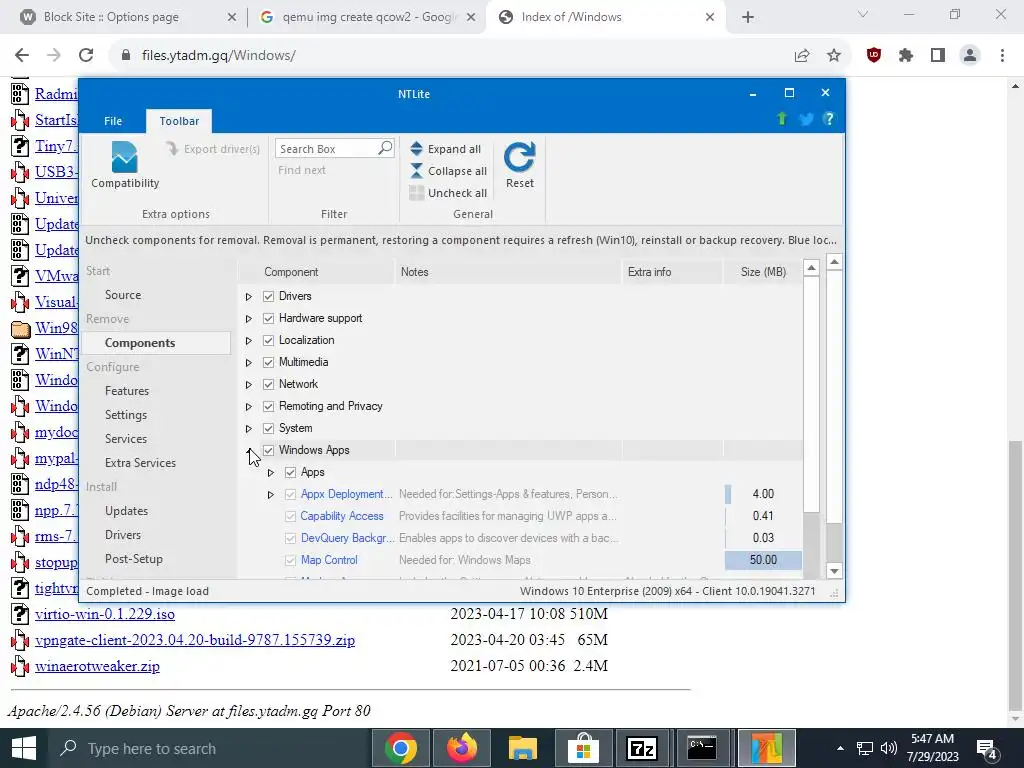Image resolution: width=1024 pixels, height=768 pixels.
Task: Uncheck the Apps sub-item checkbox
Action: [291, 472]
